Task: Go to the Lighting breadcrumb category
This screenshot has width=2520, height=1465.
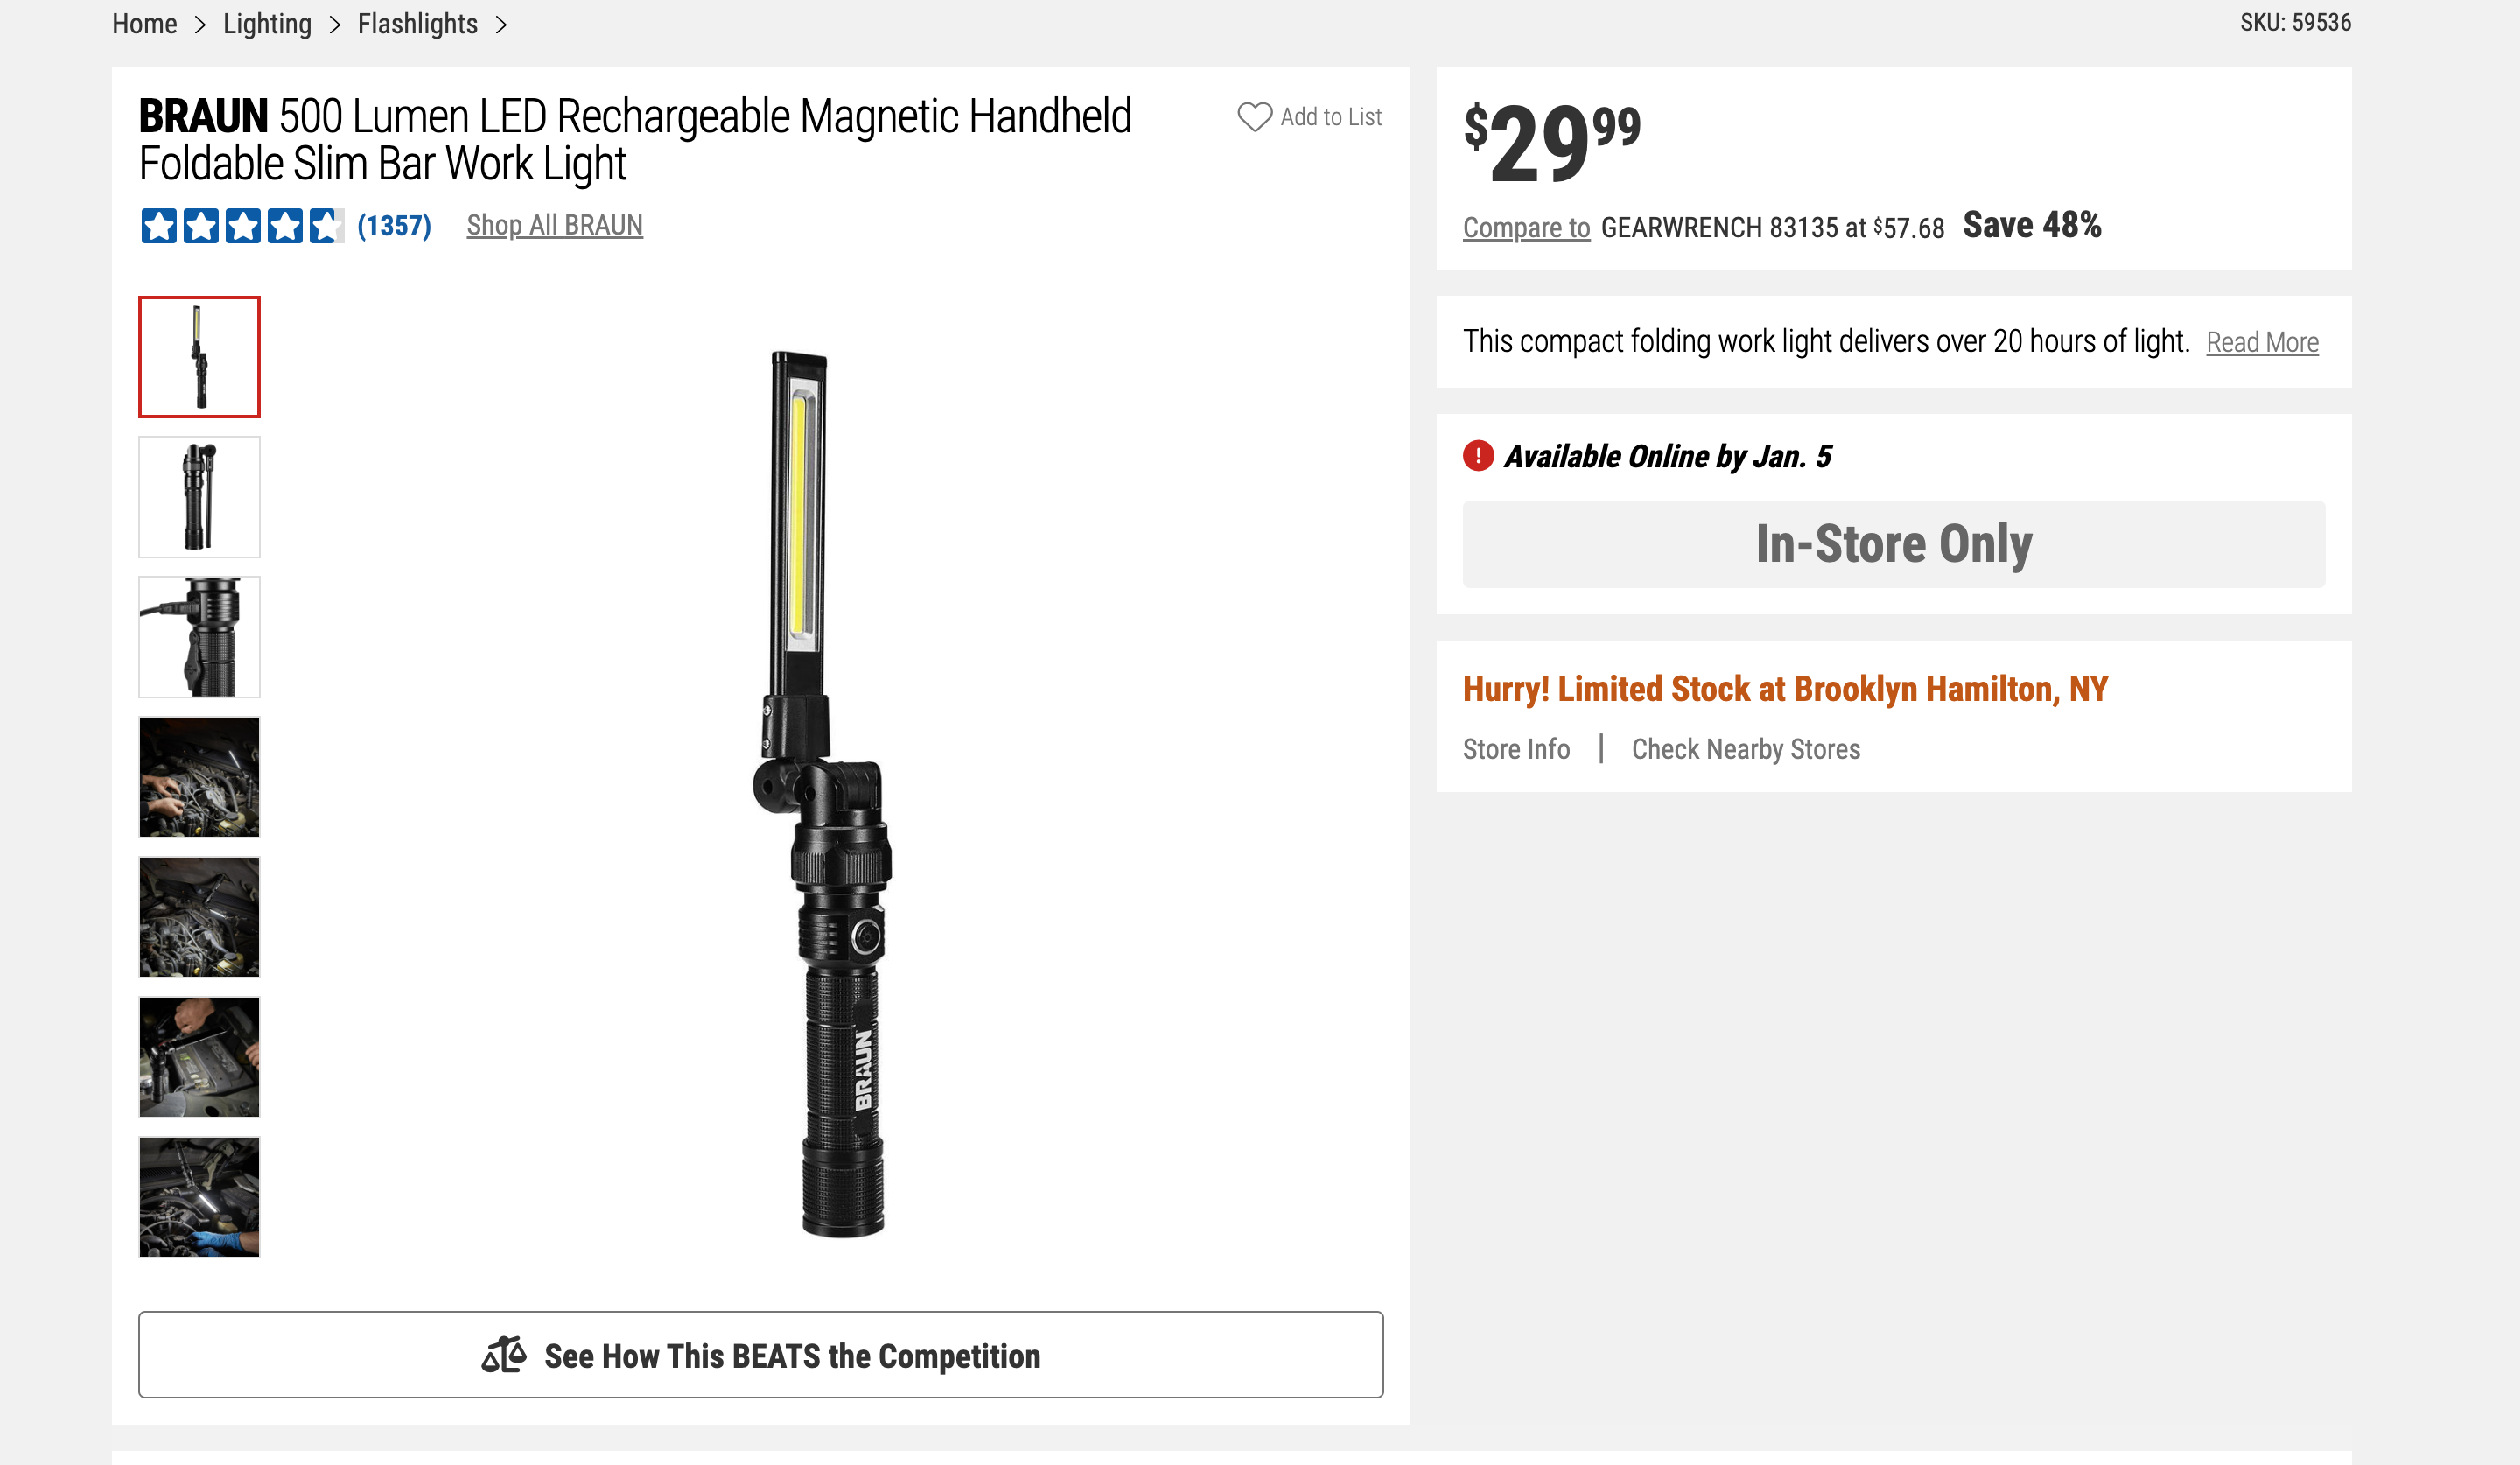Action: tap(267, 24)
